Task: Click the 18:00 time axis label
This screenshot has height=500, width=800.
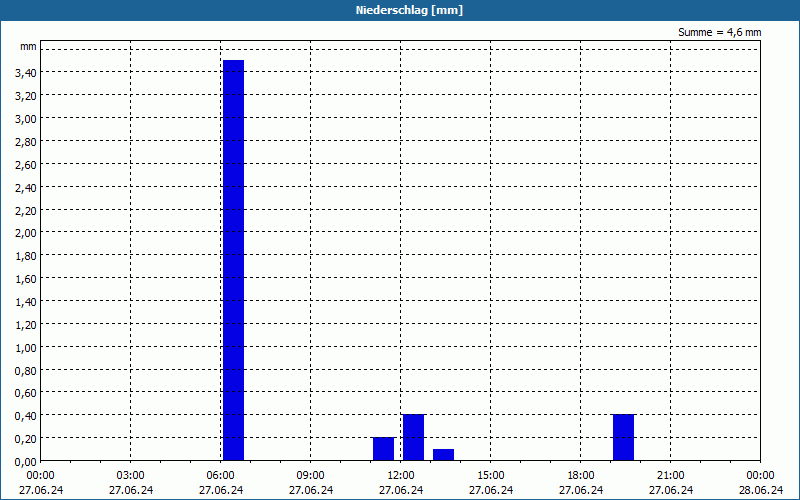Action: [581, 476]
